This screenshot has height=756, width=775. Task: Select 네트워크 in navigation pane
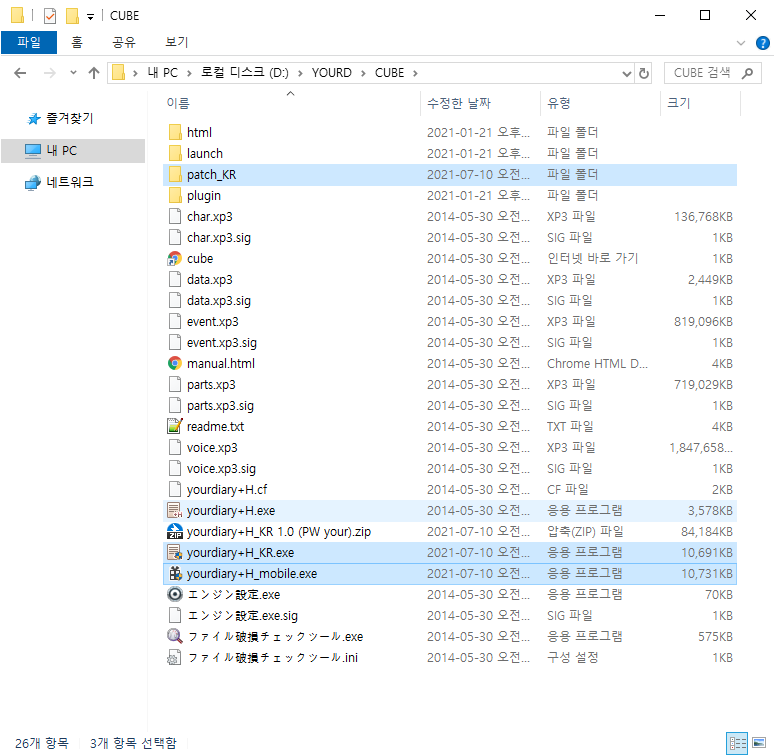pyautogui.click(x=69, y=182)
